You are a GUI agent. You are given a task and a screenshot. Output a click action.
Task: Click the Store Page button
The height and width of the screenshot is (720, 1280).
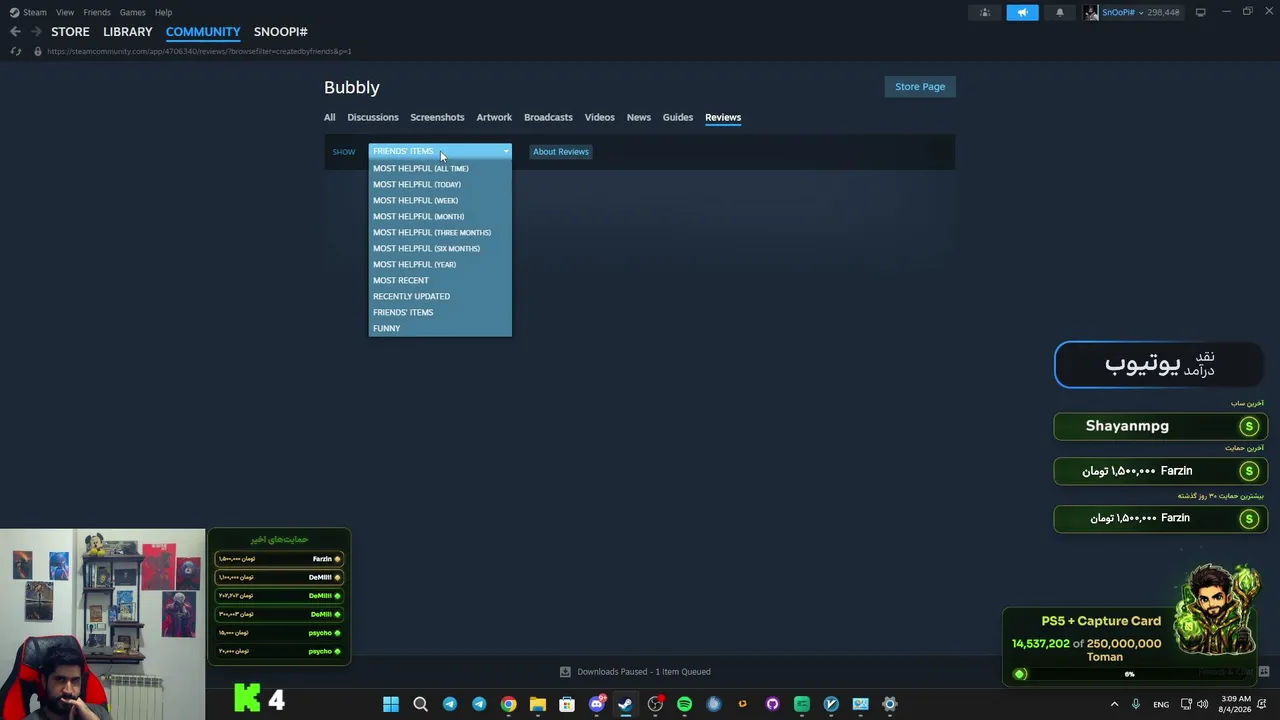[920, 87]
